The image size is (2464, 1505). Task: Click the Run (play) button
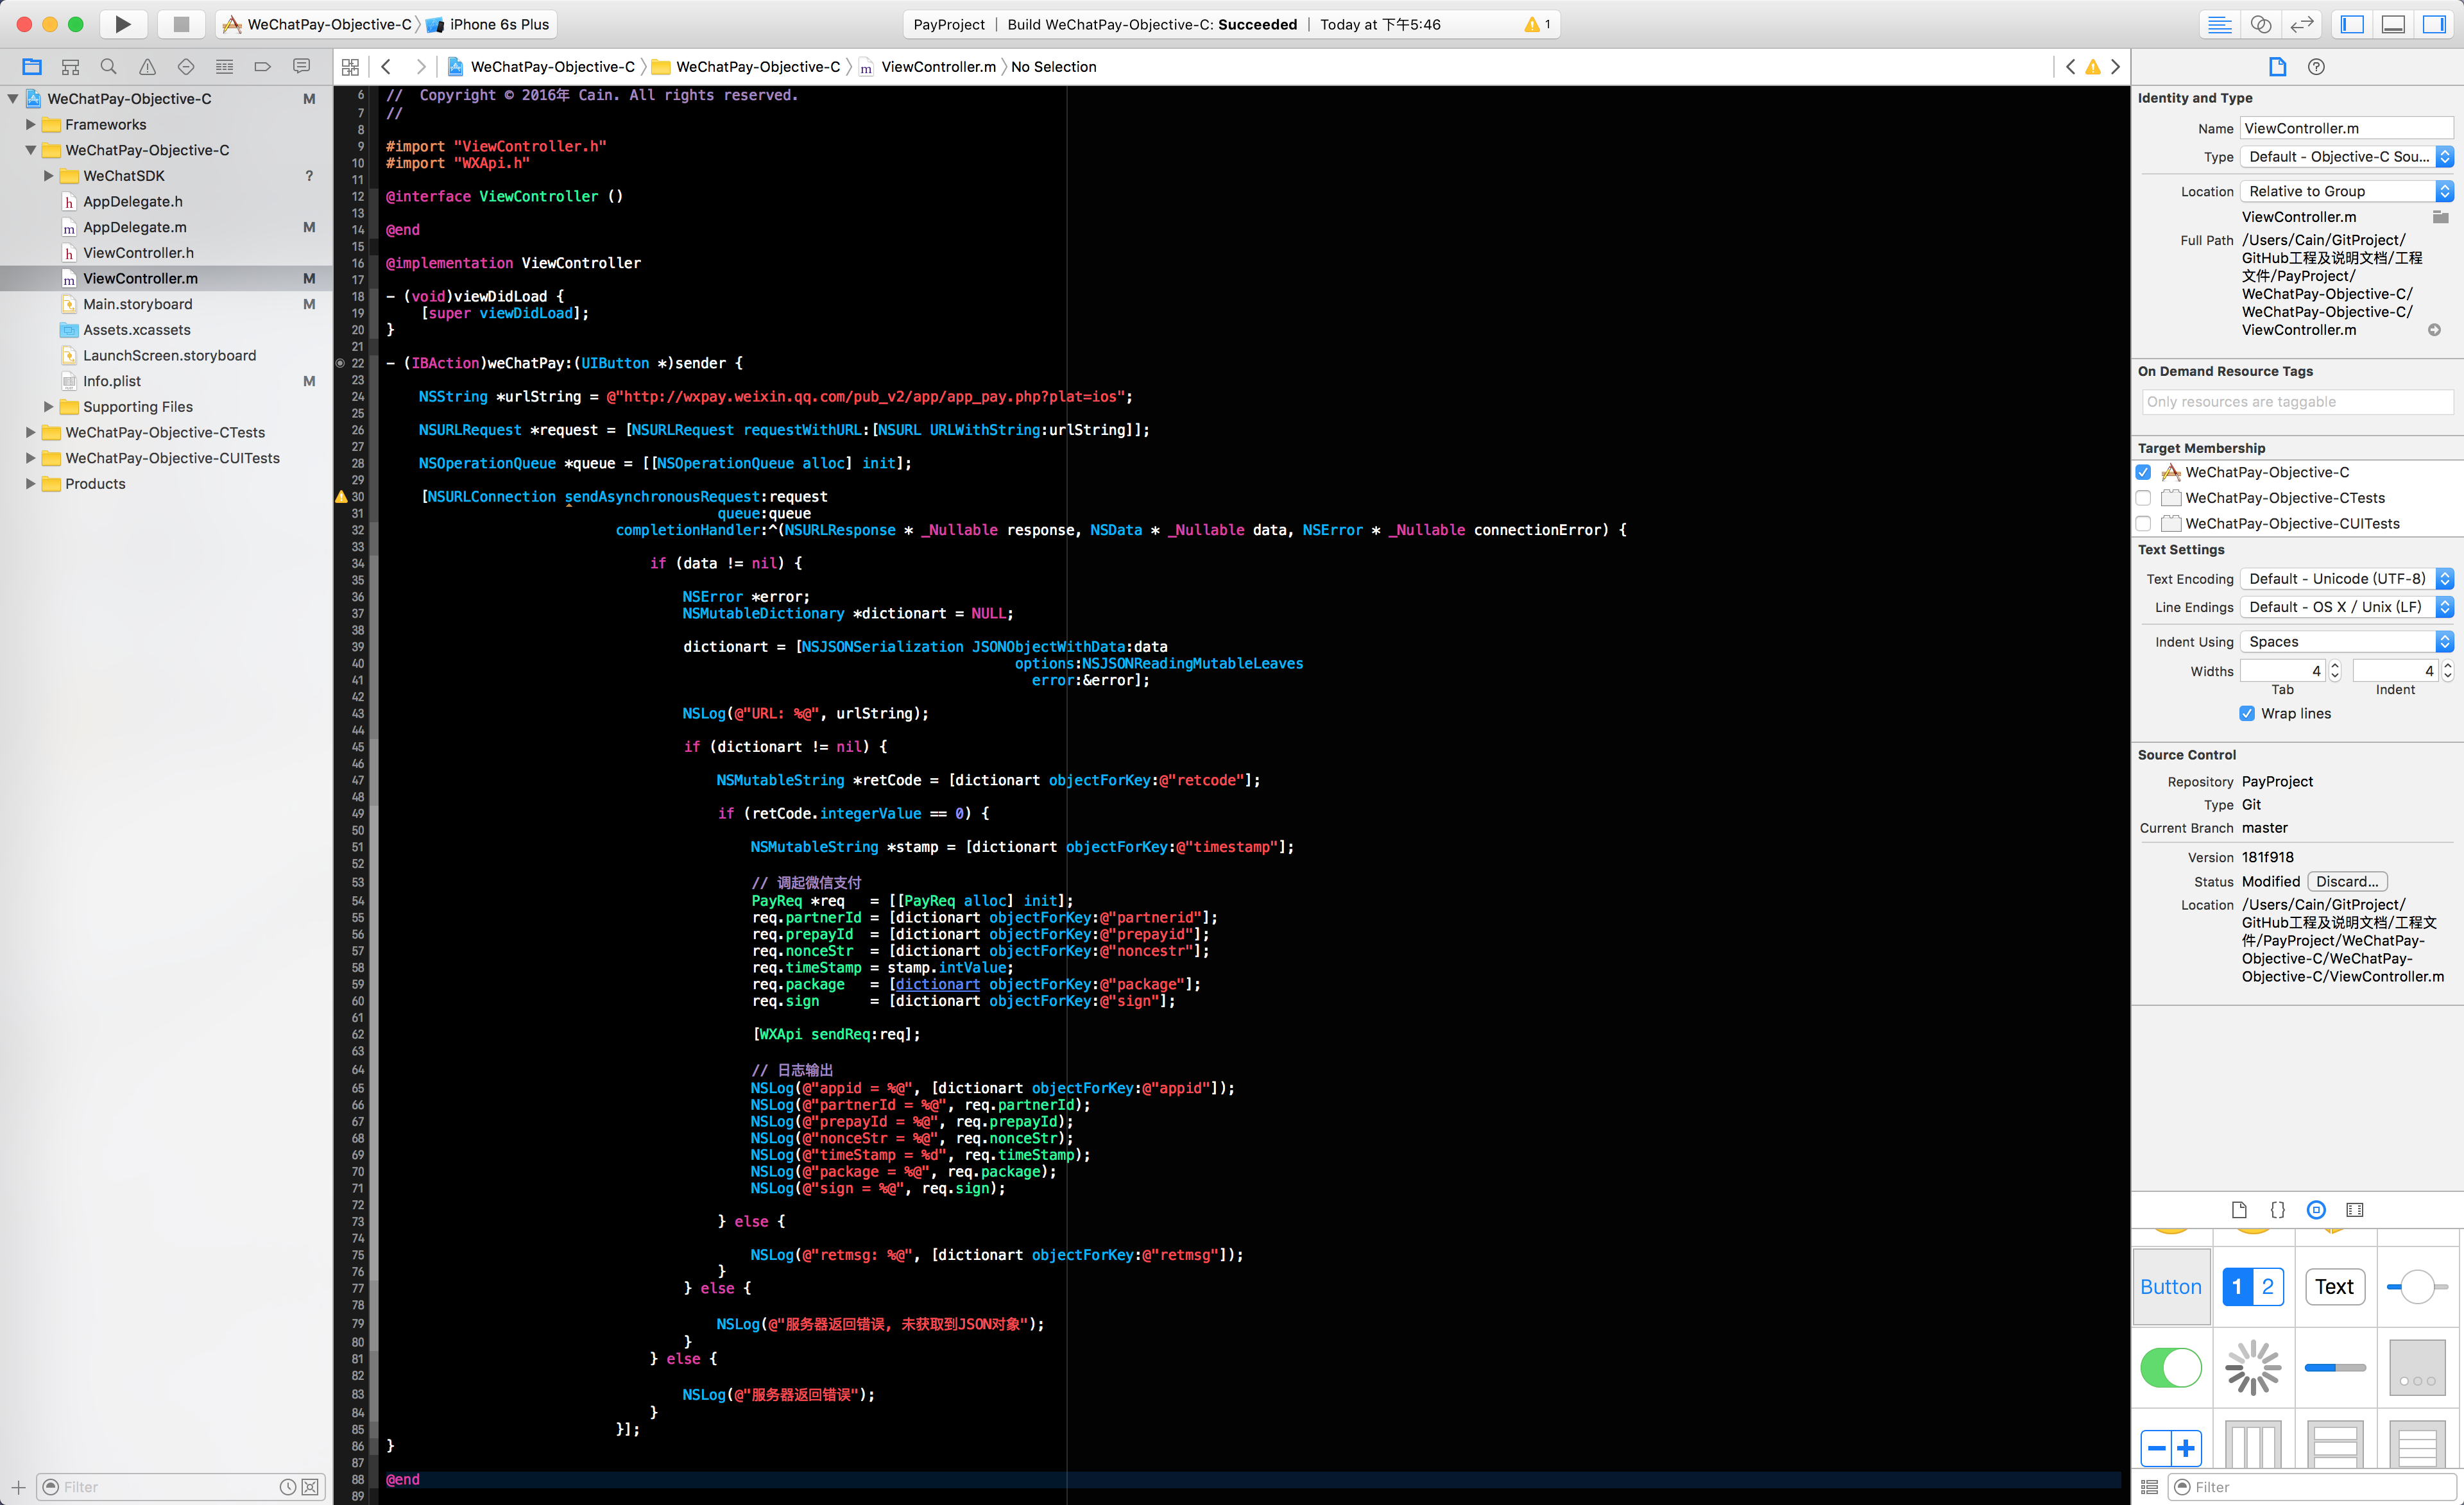122,24
